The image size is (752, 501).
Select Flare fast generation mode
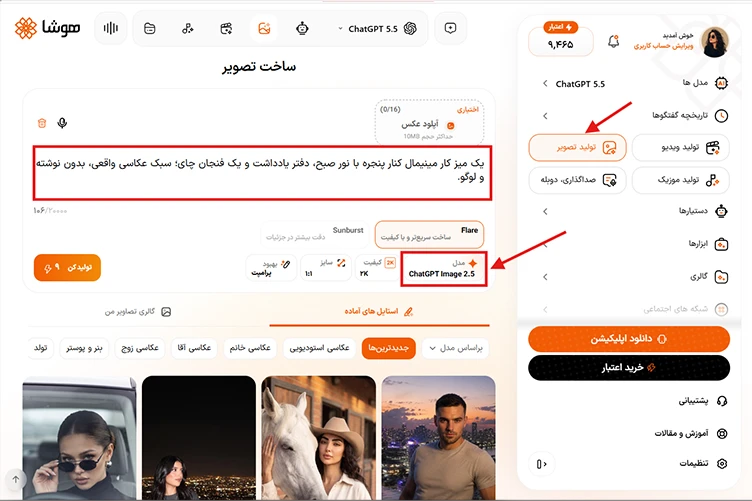[x=429, y=234]
